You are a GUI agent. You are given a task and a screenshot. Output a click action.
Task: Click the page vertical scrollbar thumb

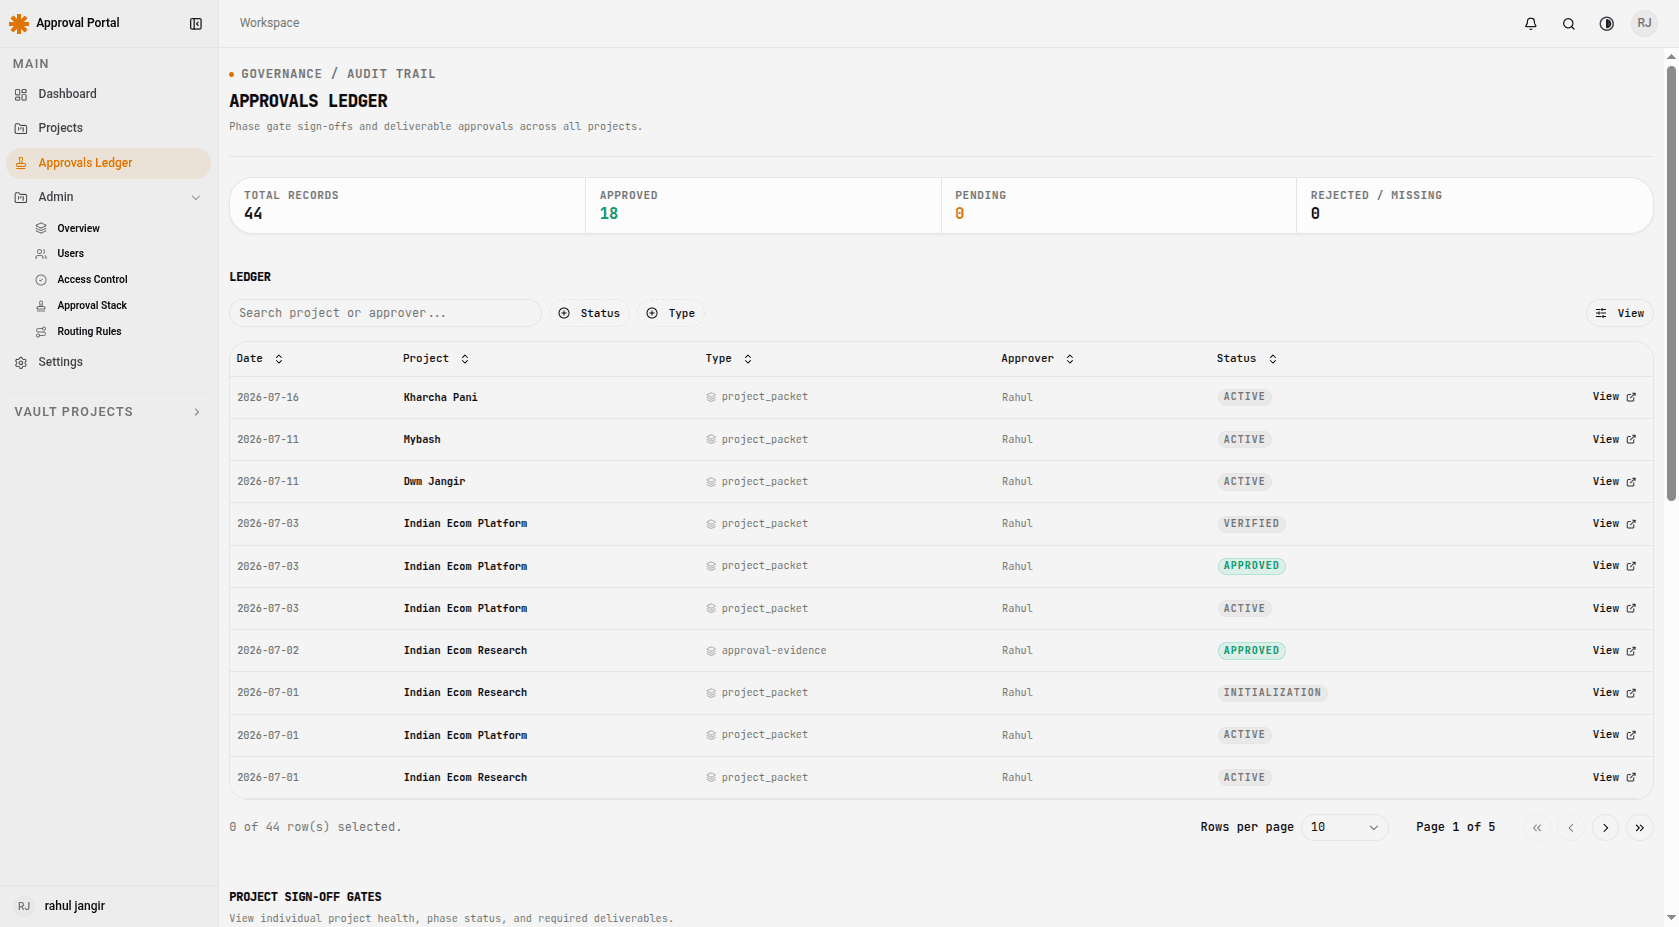[x=1671, y=283]
